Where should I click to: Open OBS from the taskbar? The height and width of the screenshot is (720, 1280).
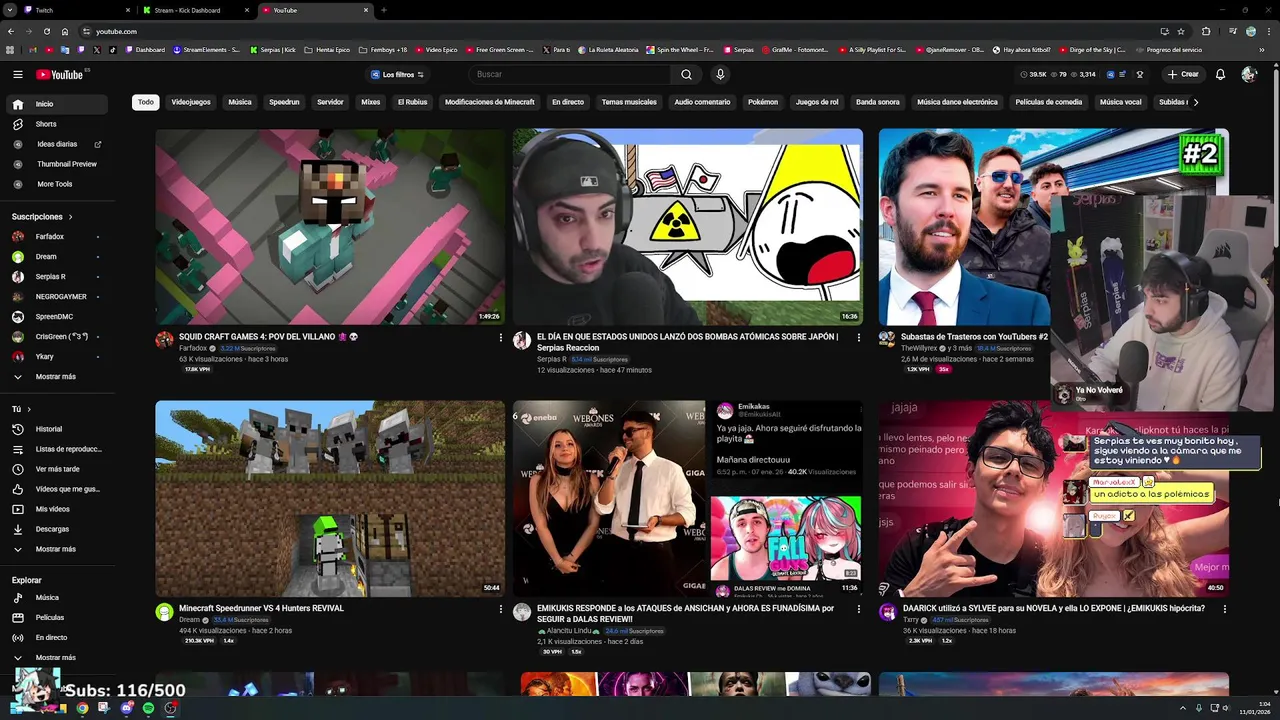[171, 708]
